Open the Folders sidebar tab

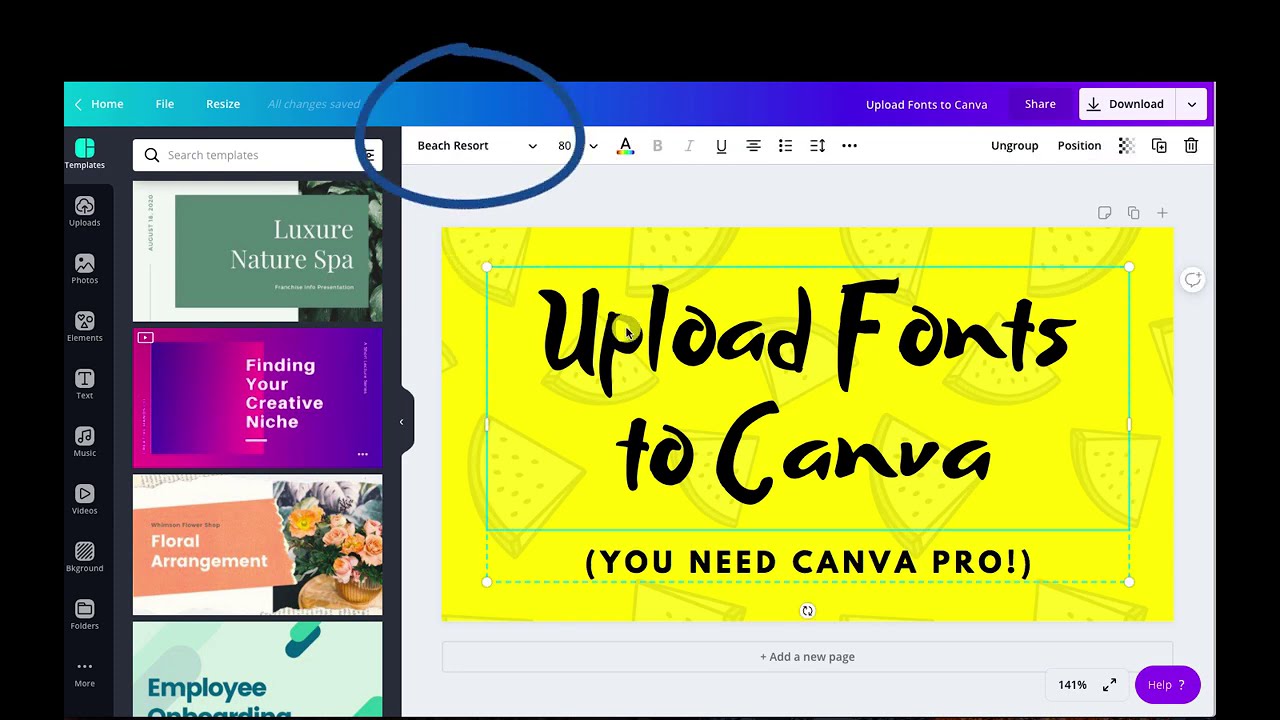[84, 615]
